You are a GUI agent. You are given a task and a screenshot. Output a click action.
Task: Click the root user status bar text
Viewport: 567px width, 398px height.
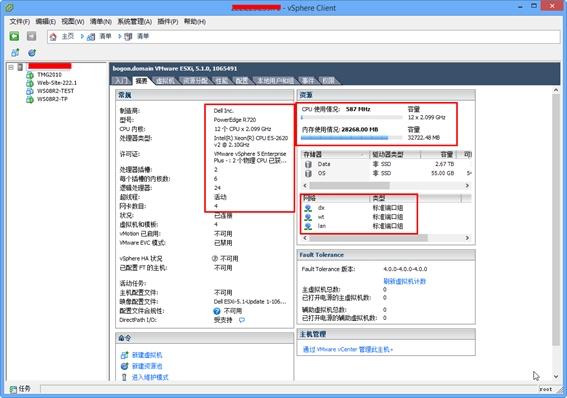[546, 389]
